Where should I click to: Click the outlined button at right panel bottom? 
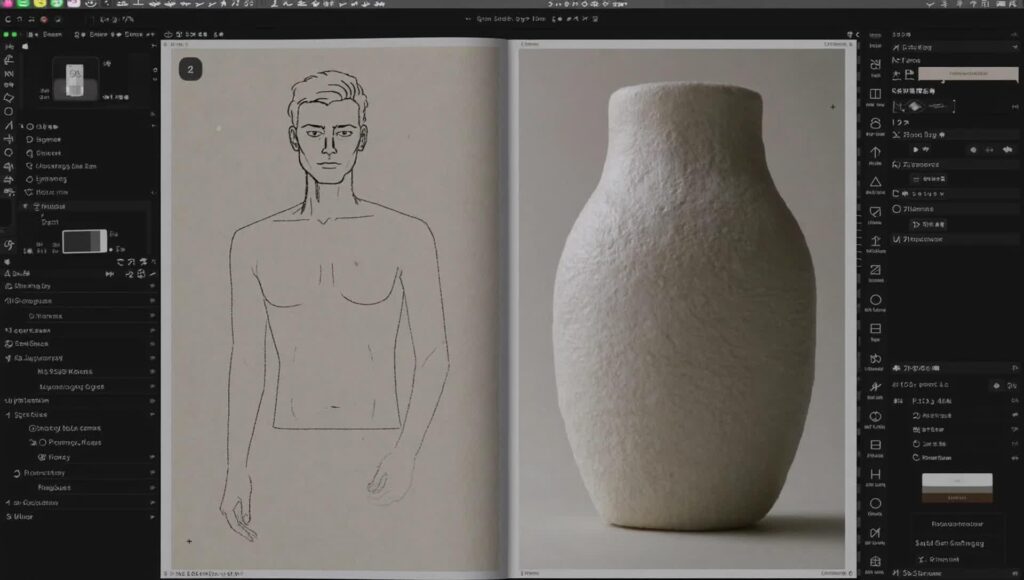[956, 523]
